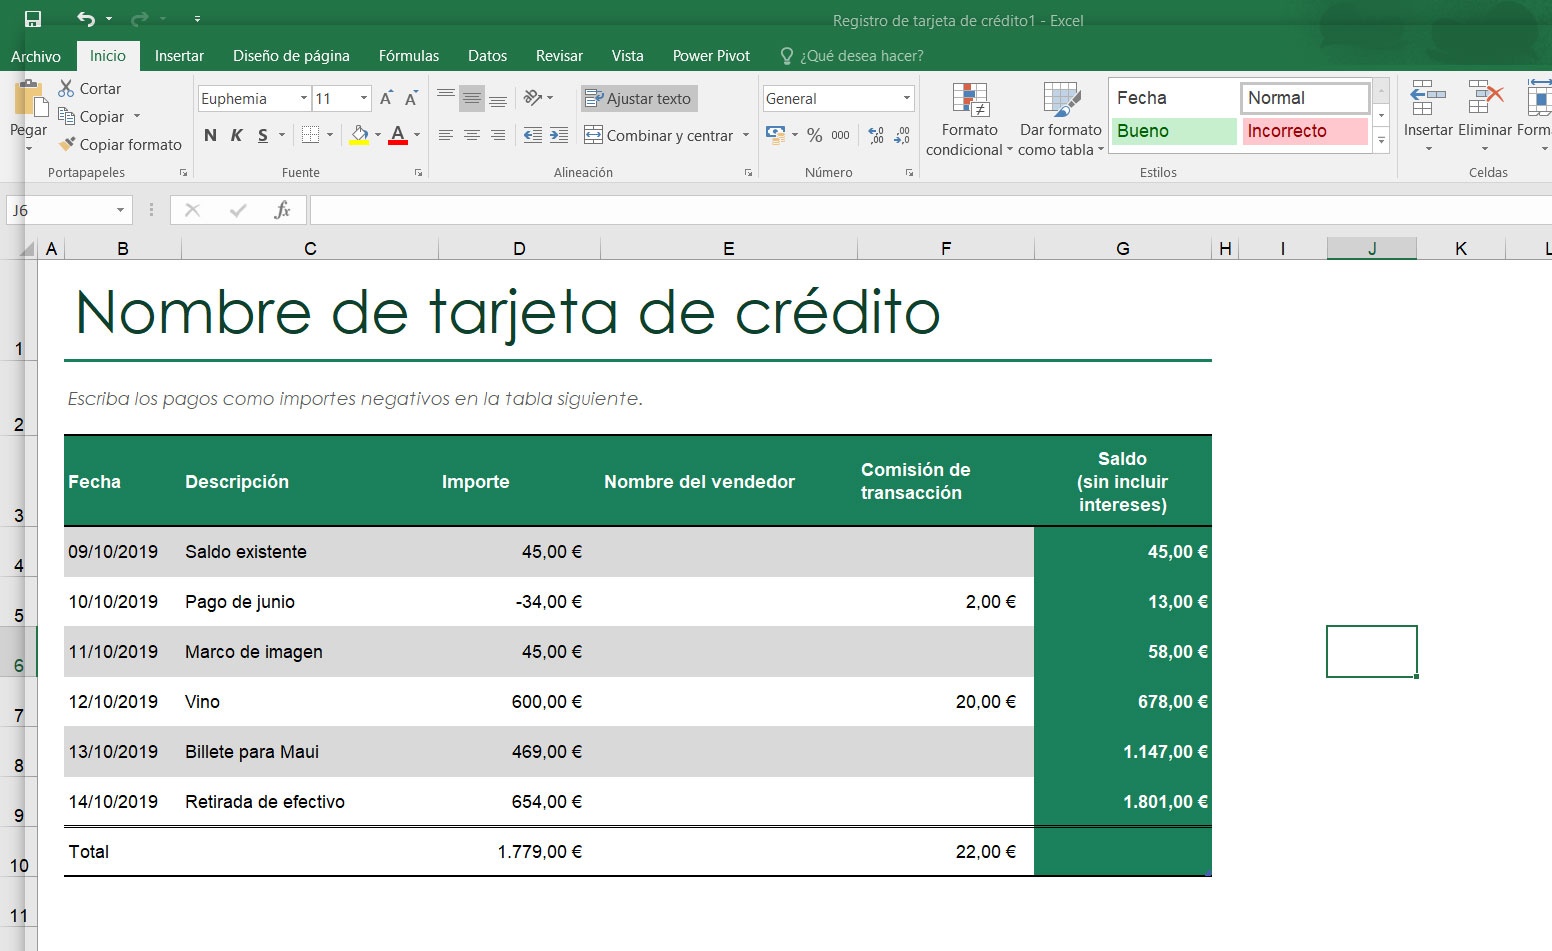This screenshot has width=1552, height=951.
Task: Click the Copiar formato paintbrush icon
Action: pos(67,145)
